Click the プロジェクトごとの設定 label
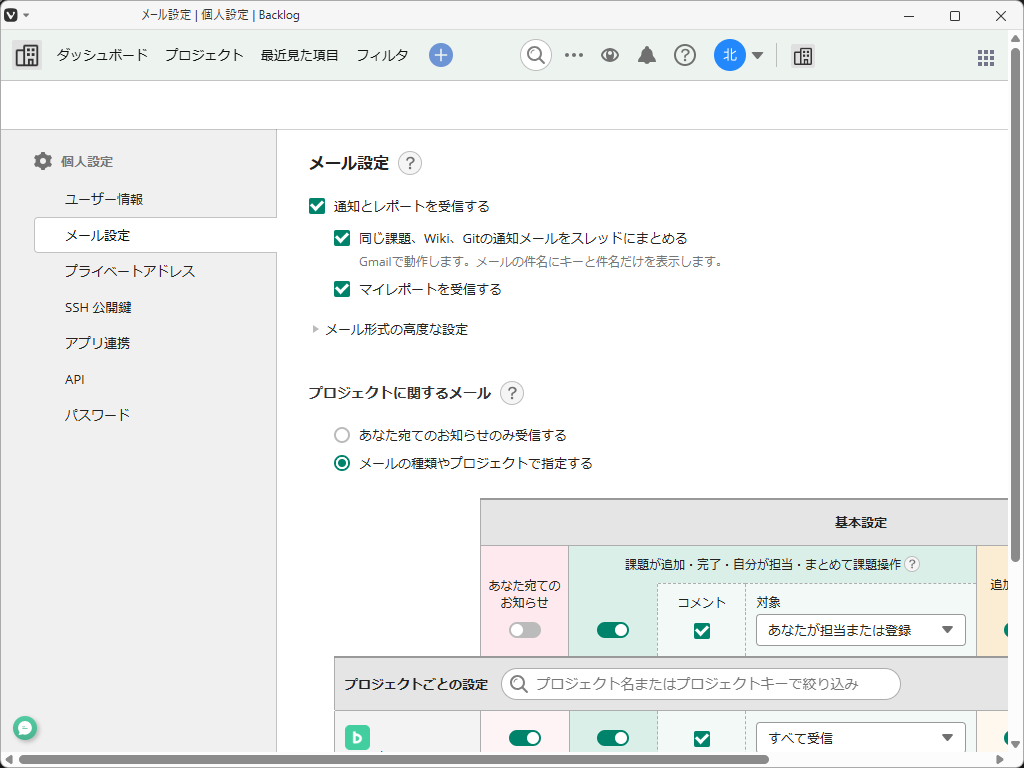 [416, 684]
